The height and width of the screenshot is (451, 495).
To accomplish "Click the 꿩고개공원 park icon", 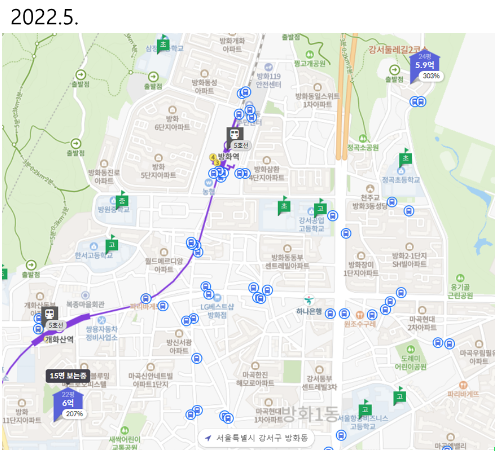I will point(310,54).
